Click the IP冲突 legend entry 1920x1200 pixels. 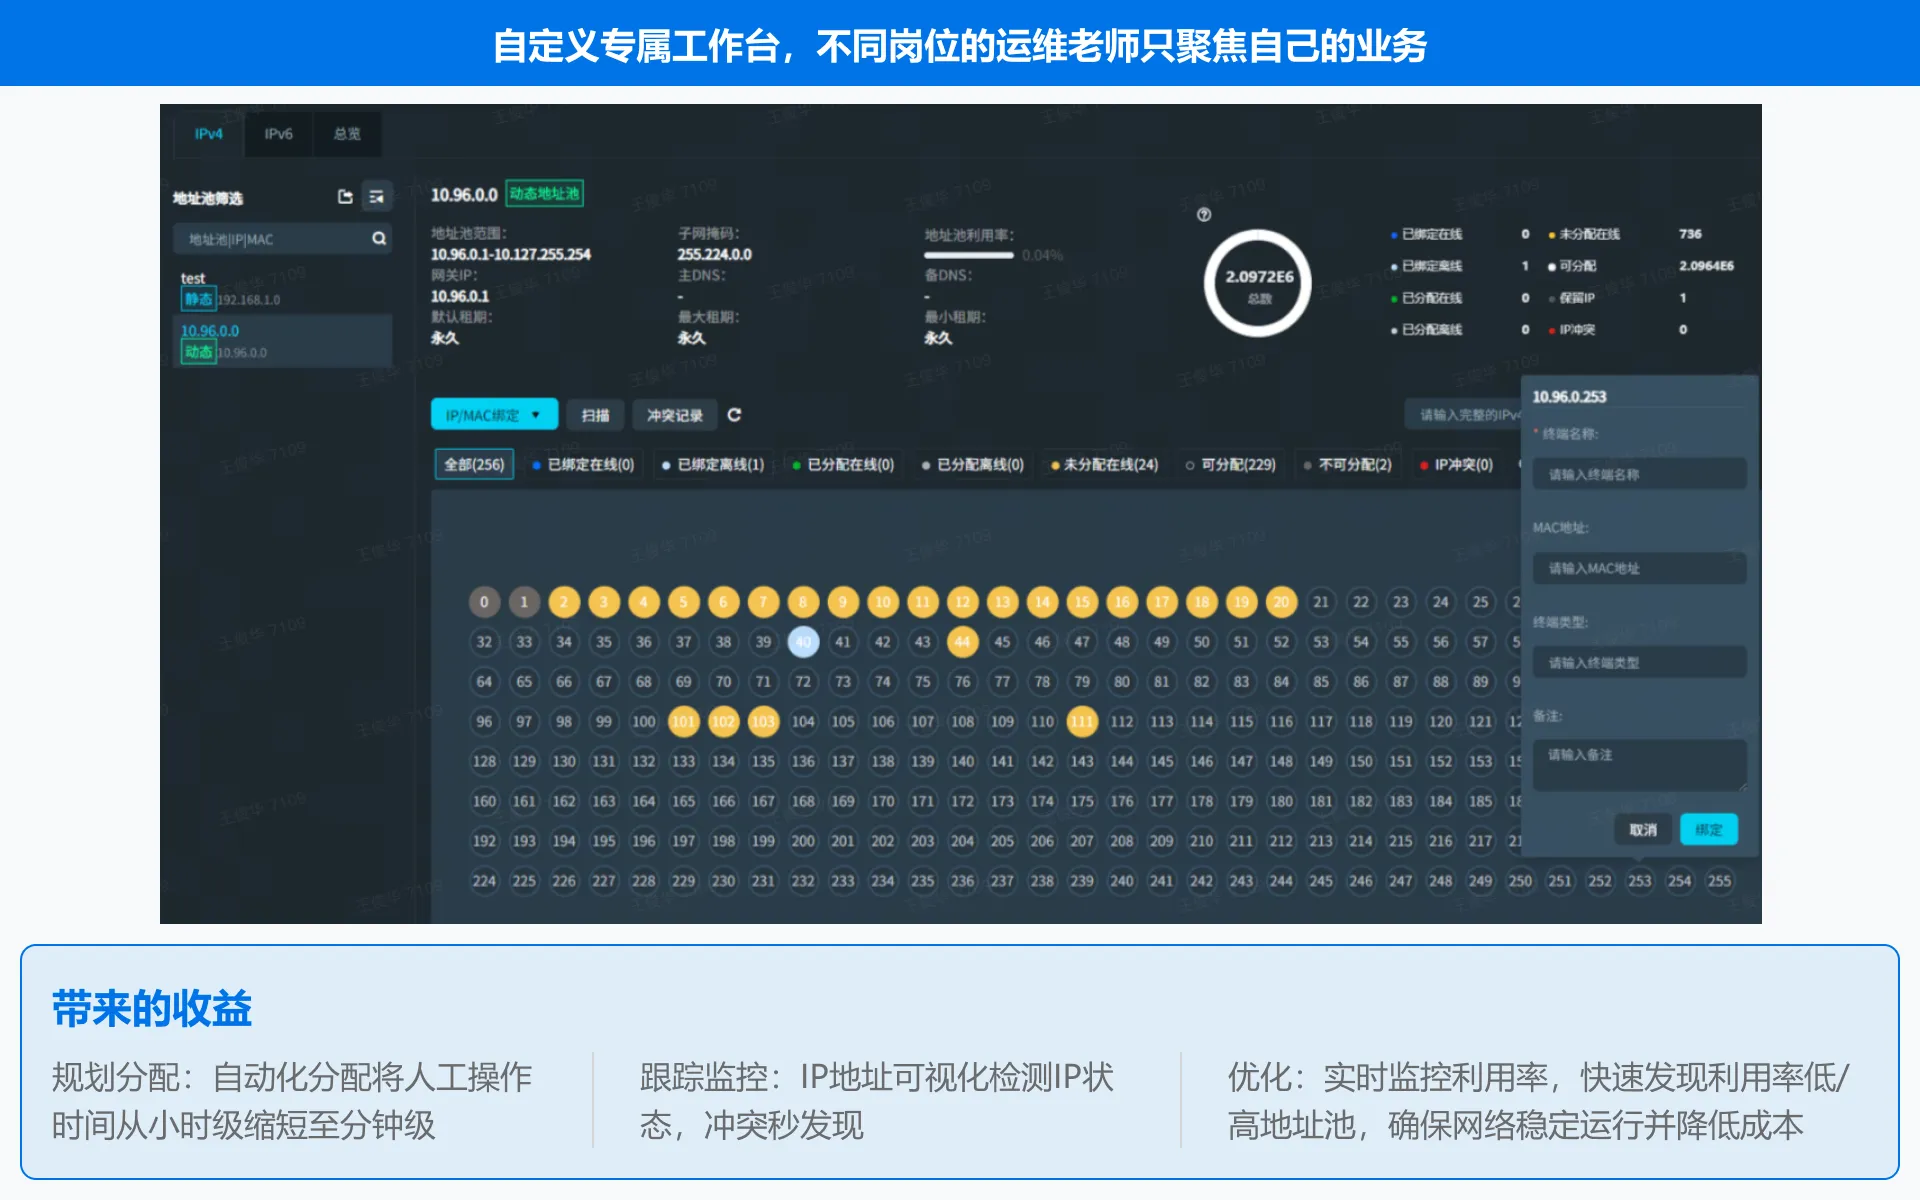pos(1572,330)
